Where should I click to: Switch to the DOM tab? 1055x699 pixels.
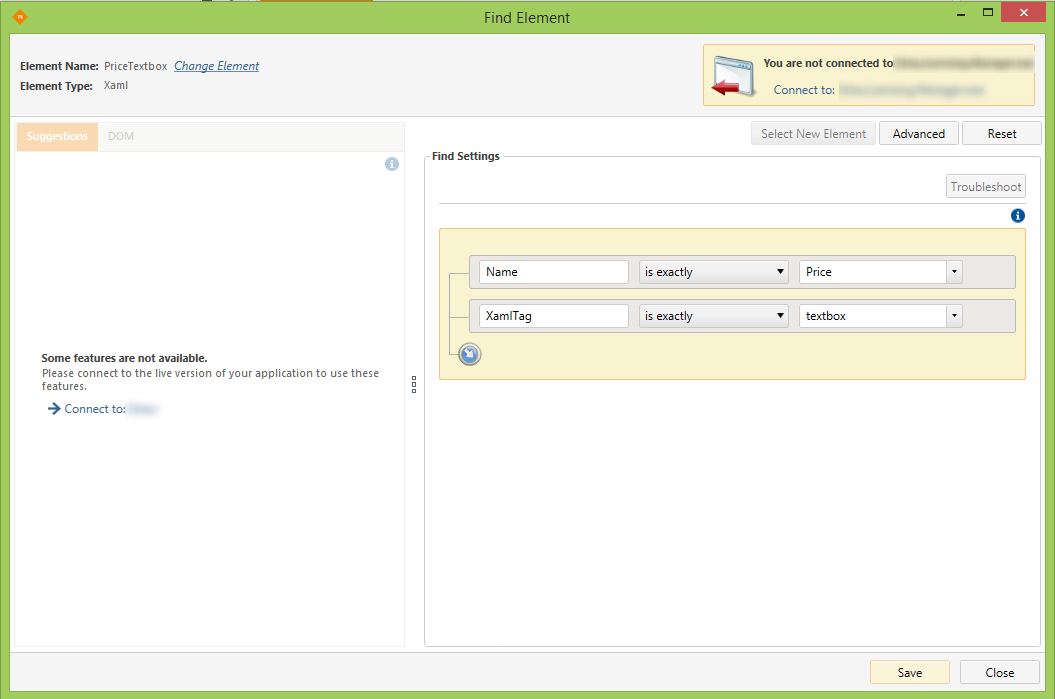point(121,137)
